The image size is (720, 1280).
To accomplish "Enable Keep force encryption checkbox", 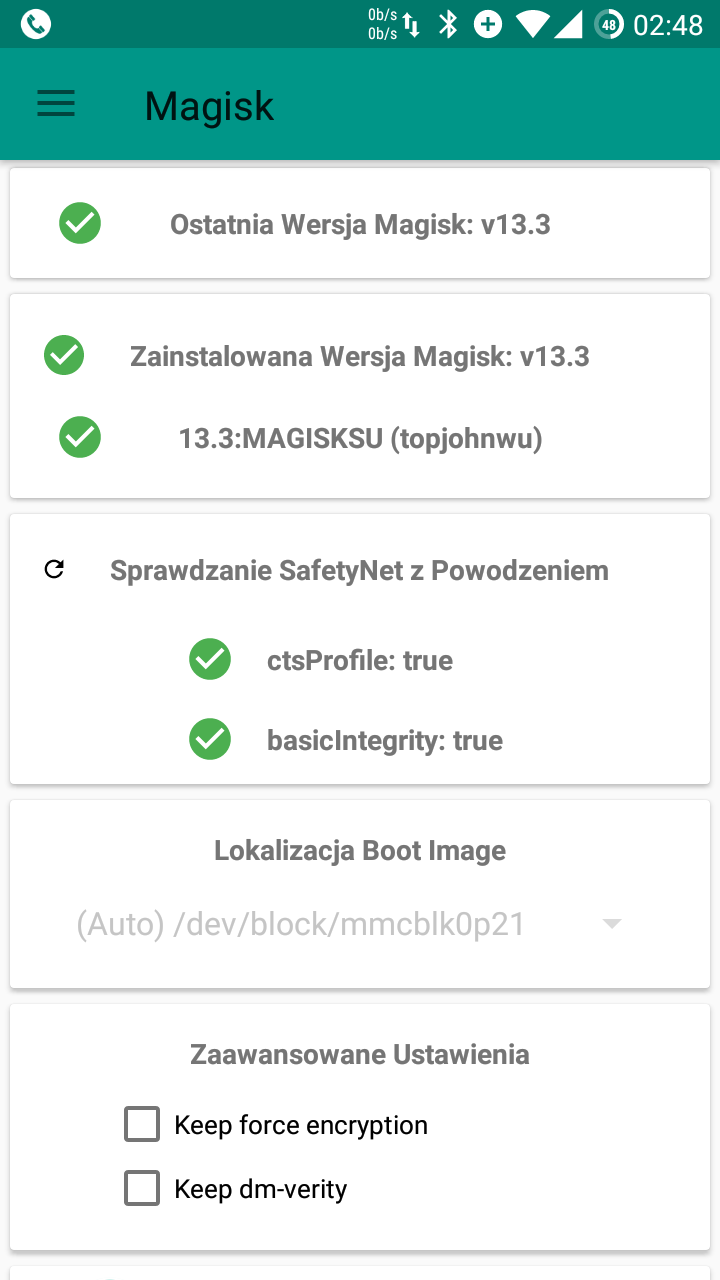I will (142, 1124).
